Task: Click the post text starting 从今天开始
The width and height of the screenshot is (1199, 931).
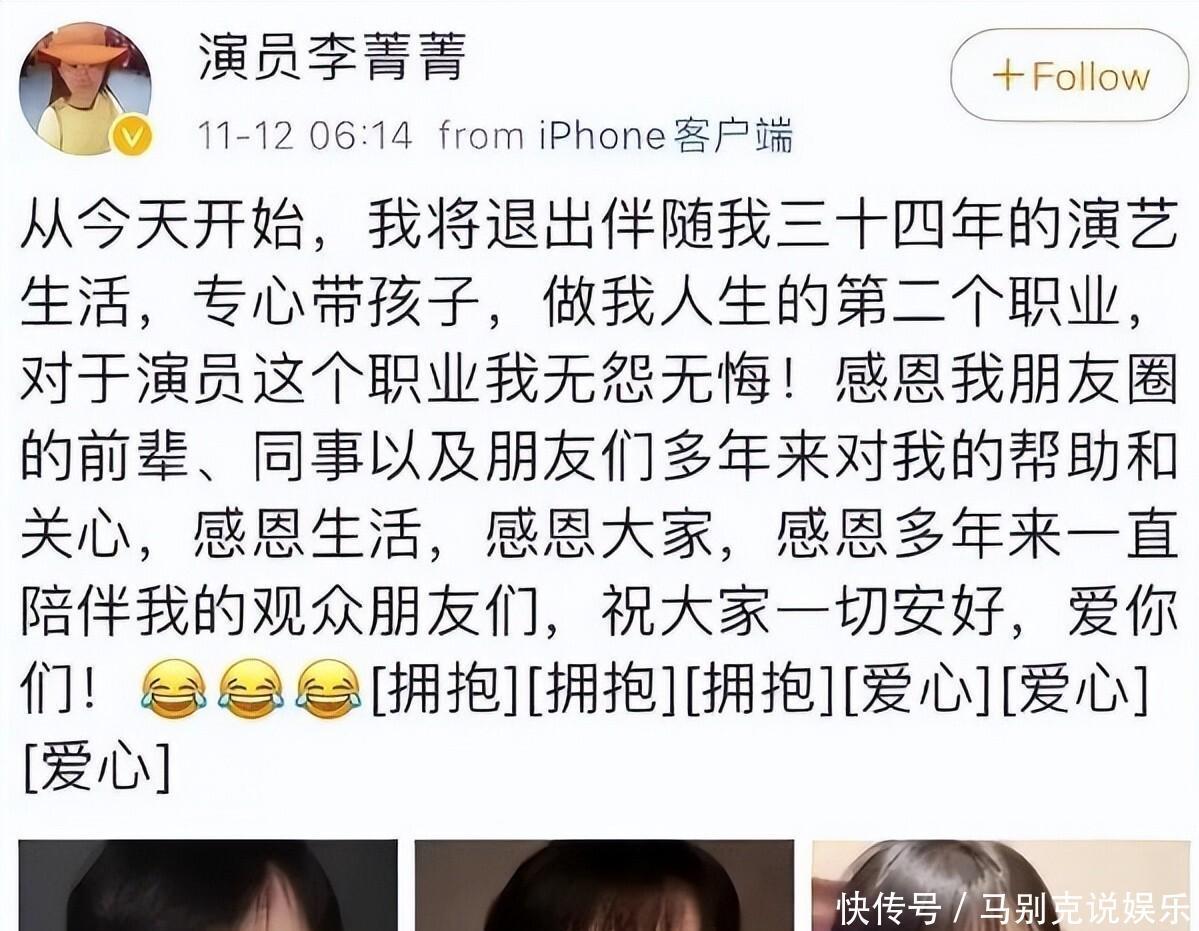Action: 599,497
